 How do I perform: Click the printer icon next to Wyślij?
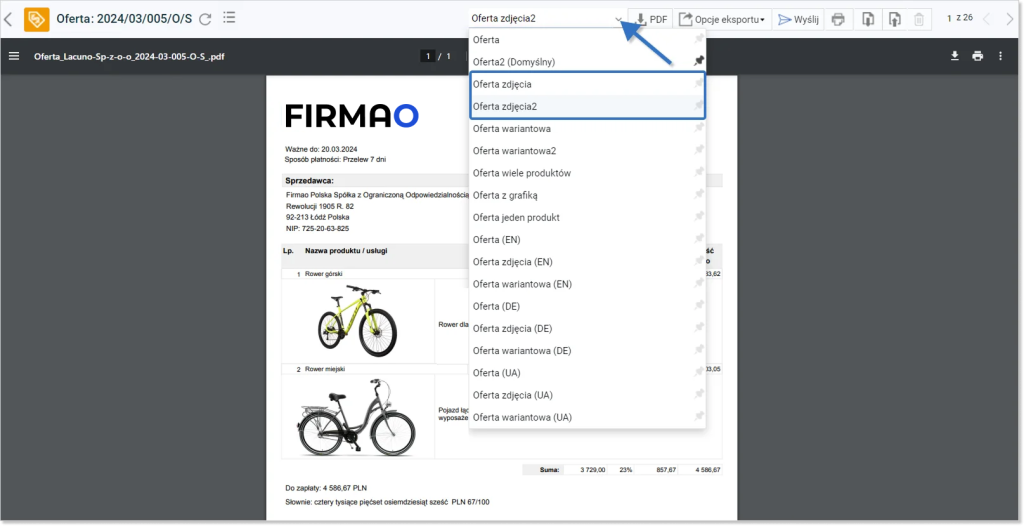point(839,19)
